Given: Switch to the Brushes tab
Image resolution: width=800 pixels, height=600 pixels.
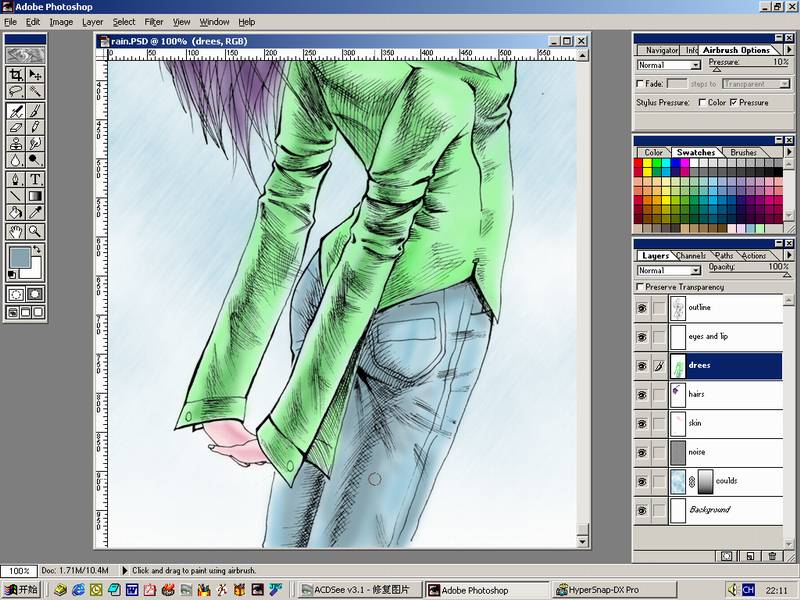Looking at the screenshot, I should (743, 153).
